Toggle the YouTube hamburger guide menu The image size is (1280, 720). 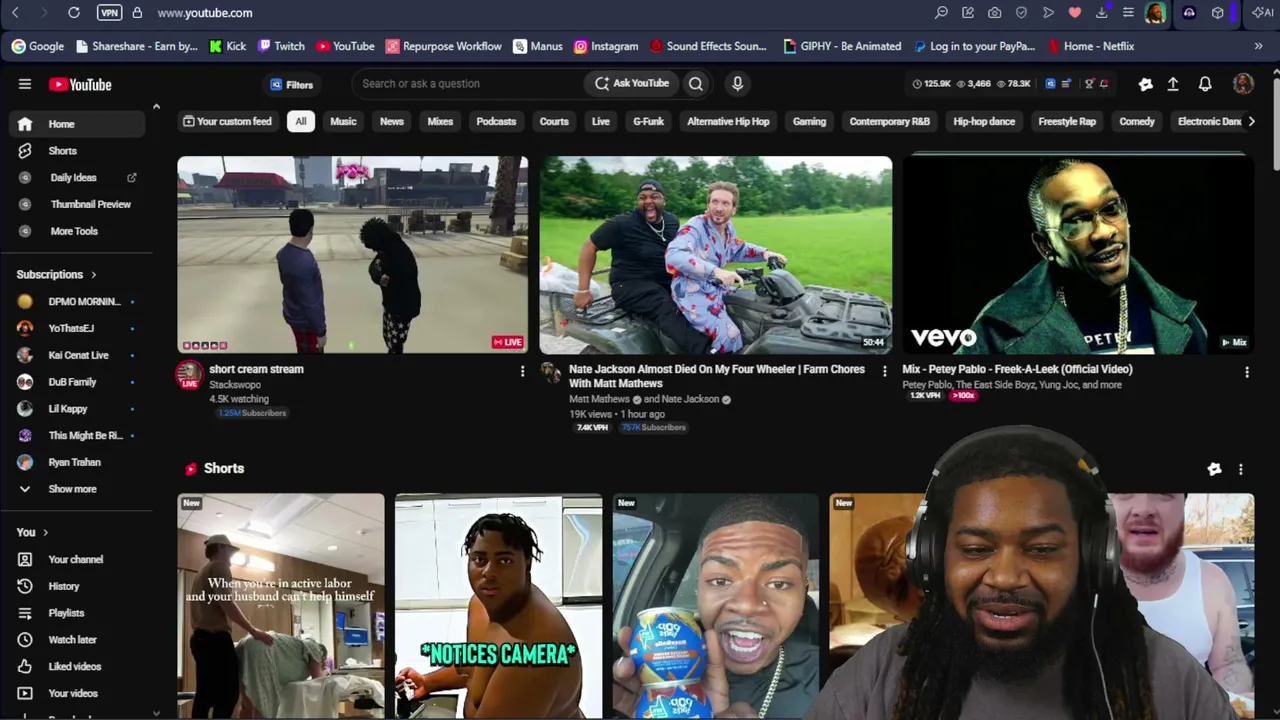click(x=25, y=84)
